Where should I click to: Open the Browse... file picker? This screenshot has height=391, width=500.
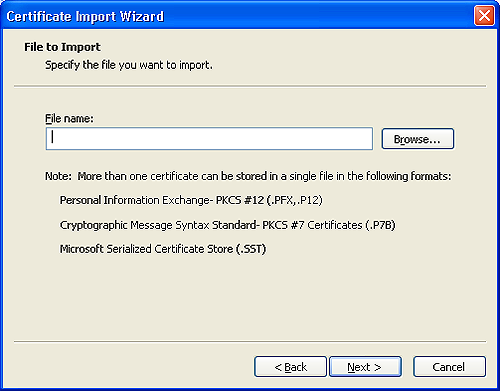coord(418,139)
